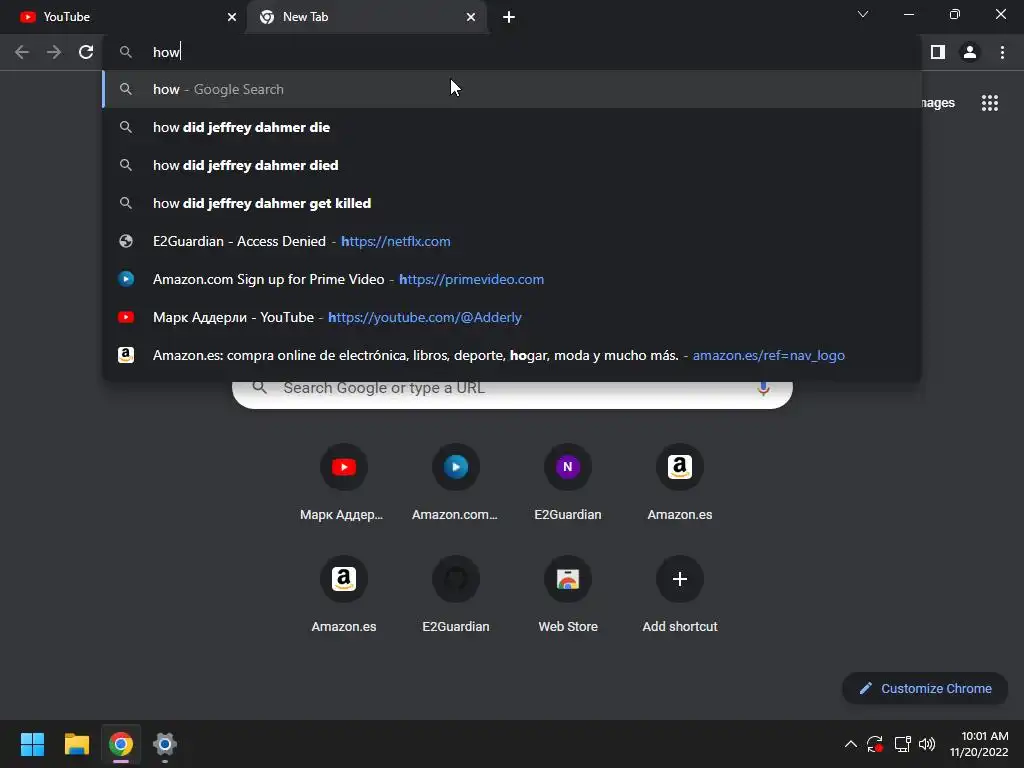Image resolution: width=1024 pixels, height=768 pixels.
Task: Switch to the YouTube tab
Action: [x=123, y=17]
